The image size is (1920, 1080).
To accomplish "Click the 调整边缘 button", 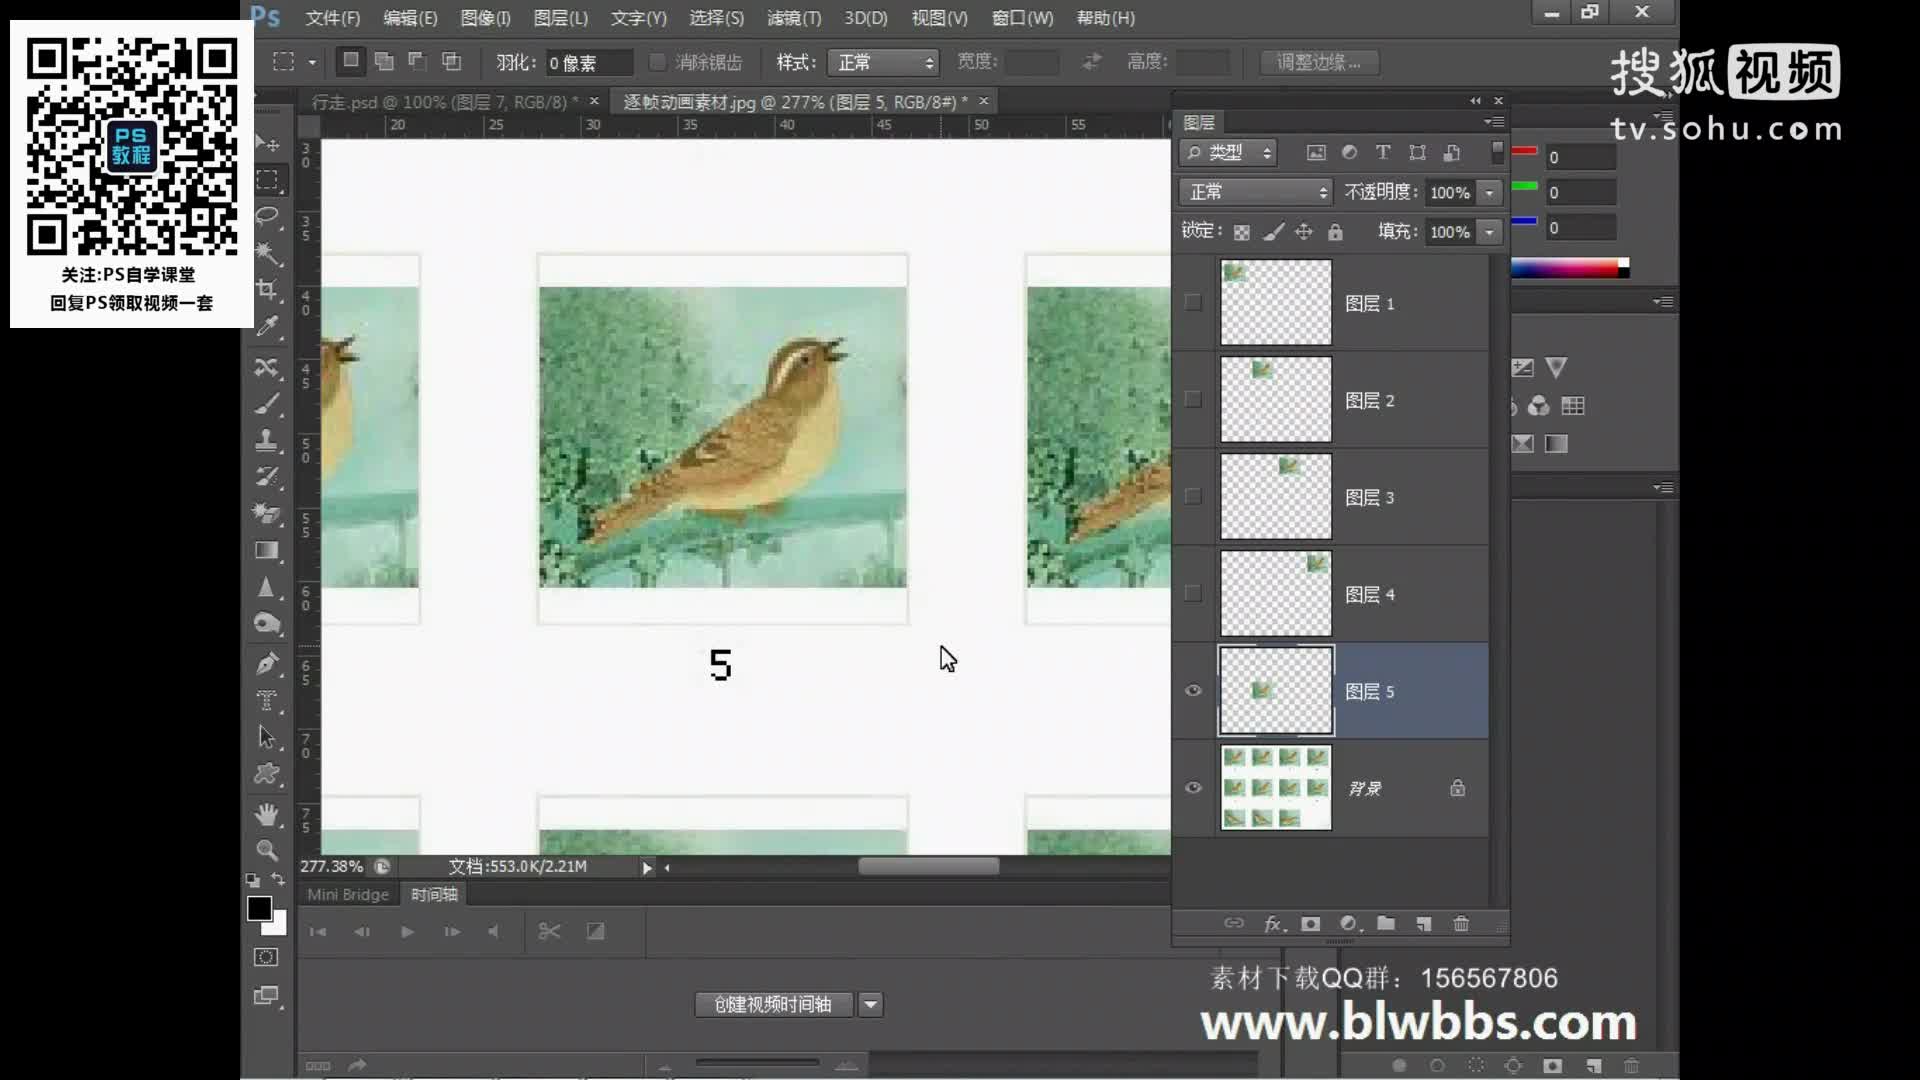I will [1318, 62].
